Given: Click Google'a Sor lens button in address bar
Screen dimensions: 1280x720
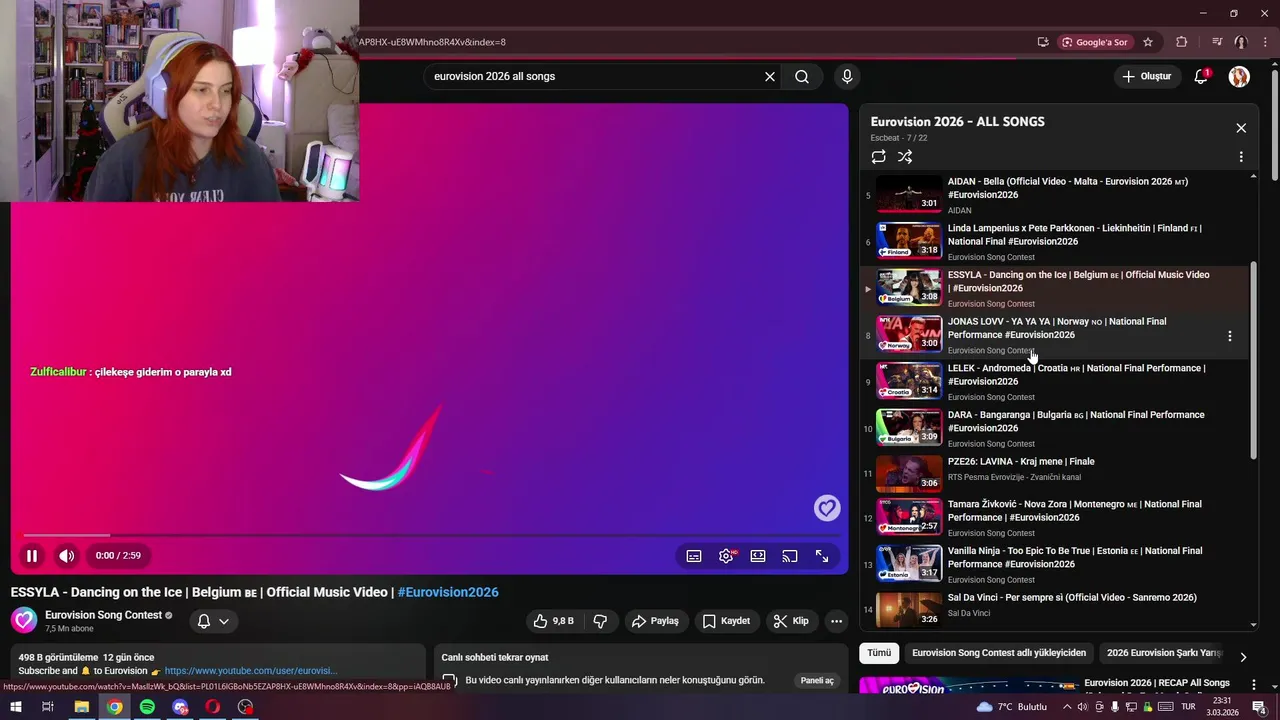Looking at the screenshot, I should tap(1095, 42).
